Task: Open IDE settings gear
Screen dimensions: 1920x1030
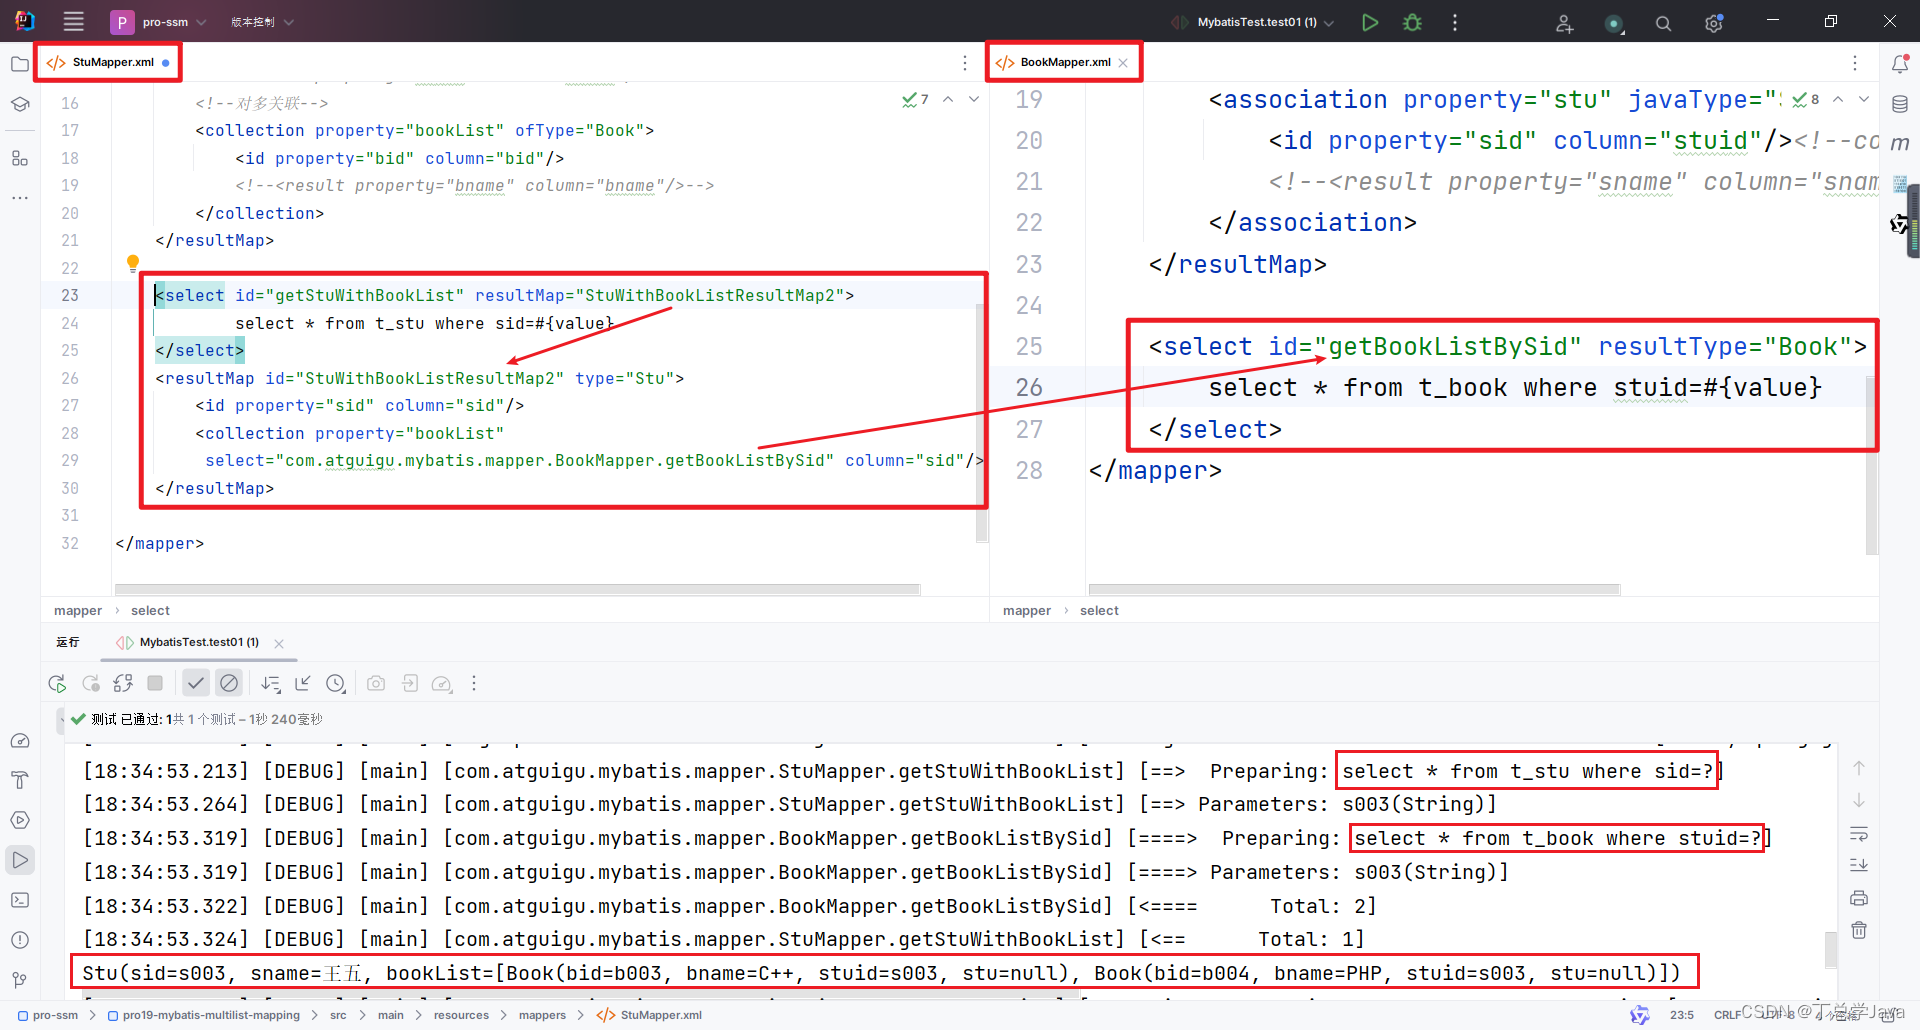Action: tap(1714, 23)
